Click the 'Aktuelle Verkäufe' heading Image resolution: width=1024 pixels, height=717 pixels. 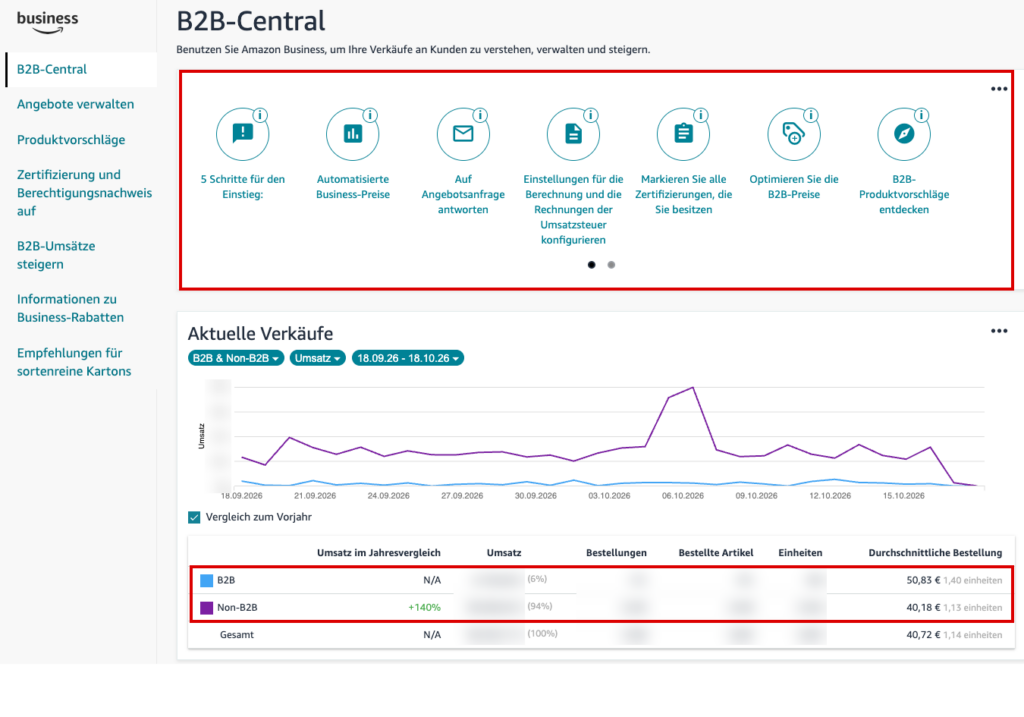[x=261, y=334]
